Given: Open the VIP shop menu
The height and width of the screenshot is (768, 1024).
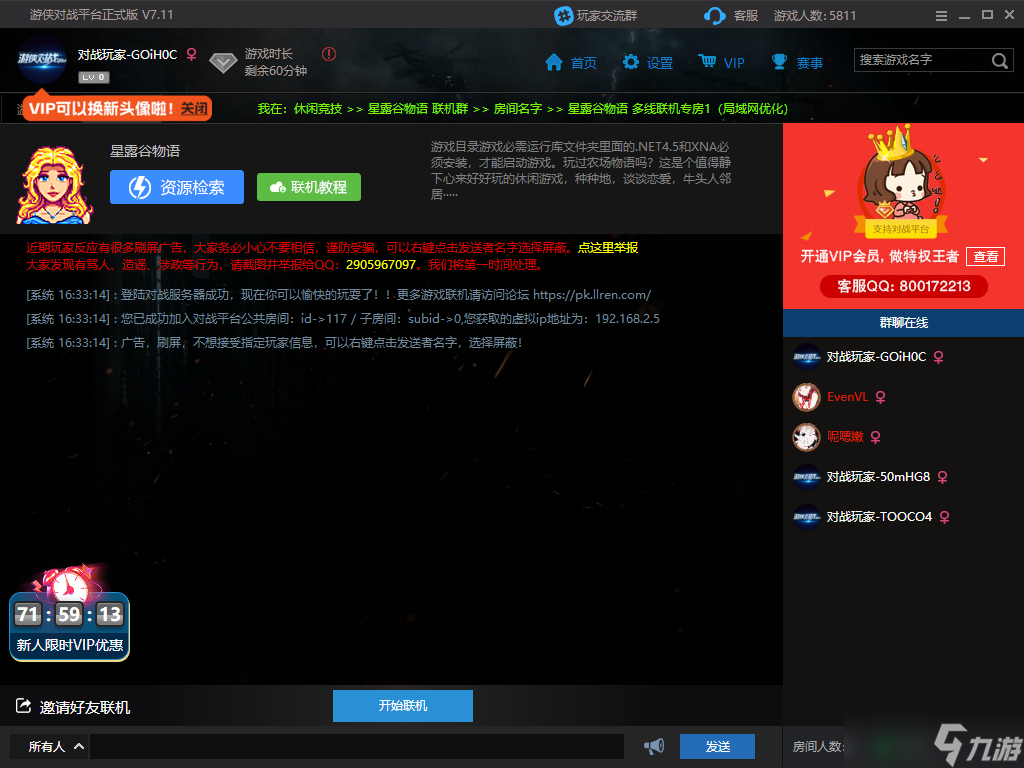Looking at the screenshot, I should [721, 62].
